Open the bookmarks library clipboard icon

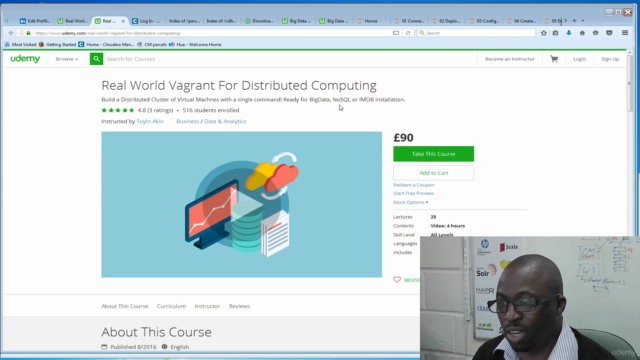coord(556,33)
